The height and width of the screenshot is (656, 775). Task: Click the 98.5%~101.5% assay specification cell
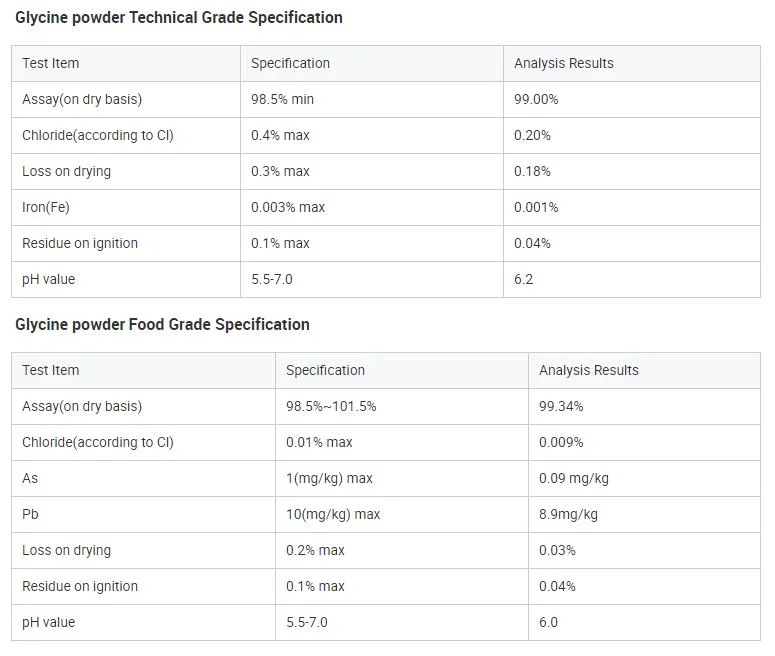click(x=331, y=407)
